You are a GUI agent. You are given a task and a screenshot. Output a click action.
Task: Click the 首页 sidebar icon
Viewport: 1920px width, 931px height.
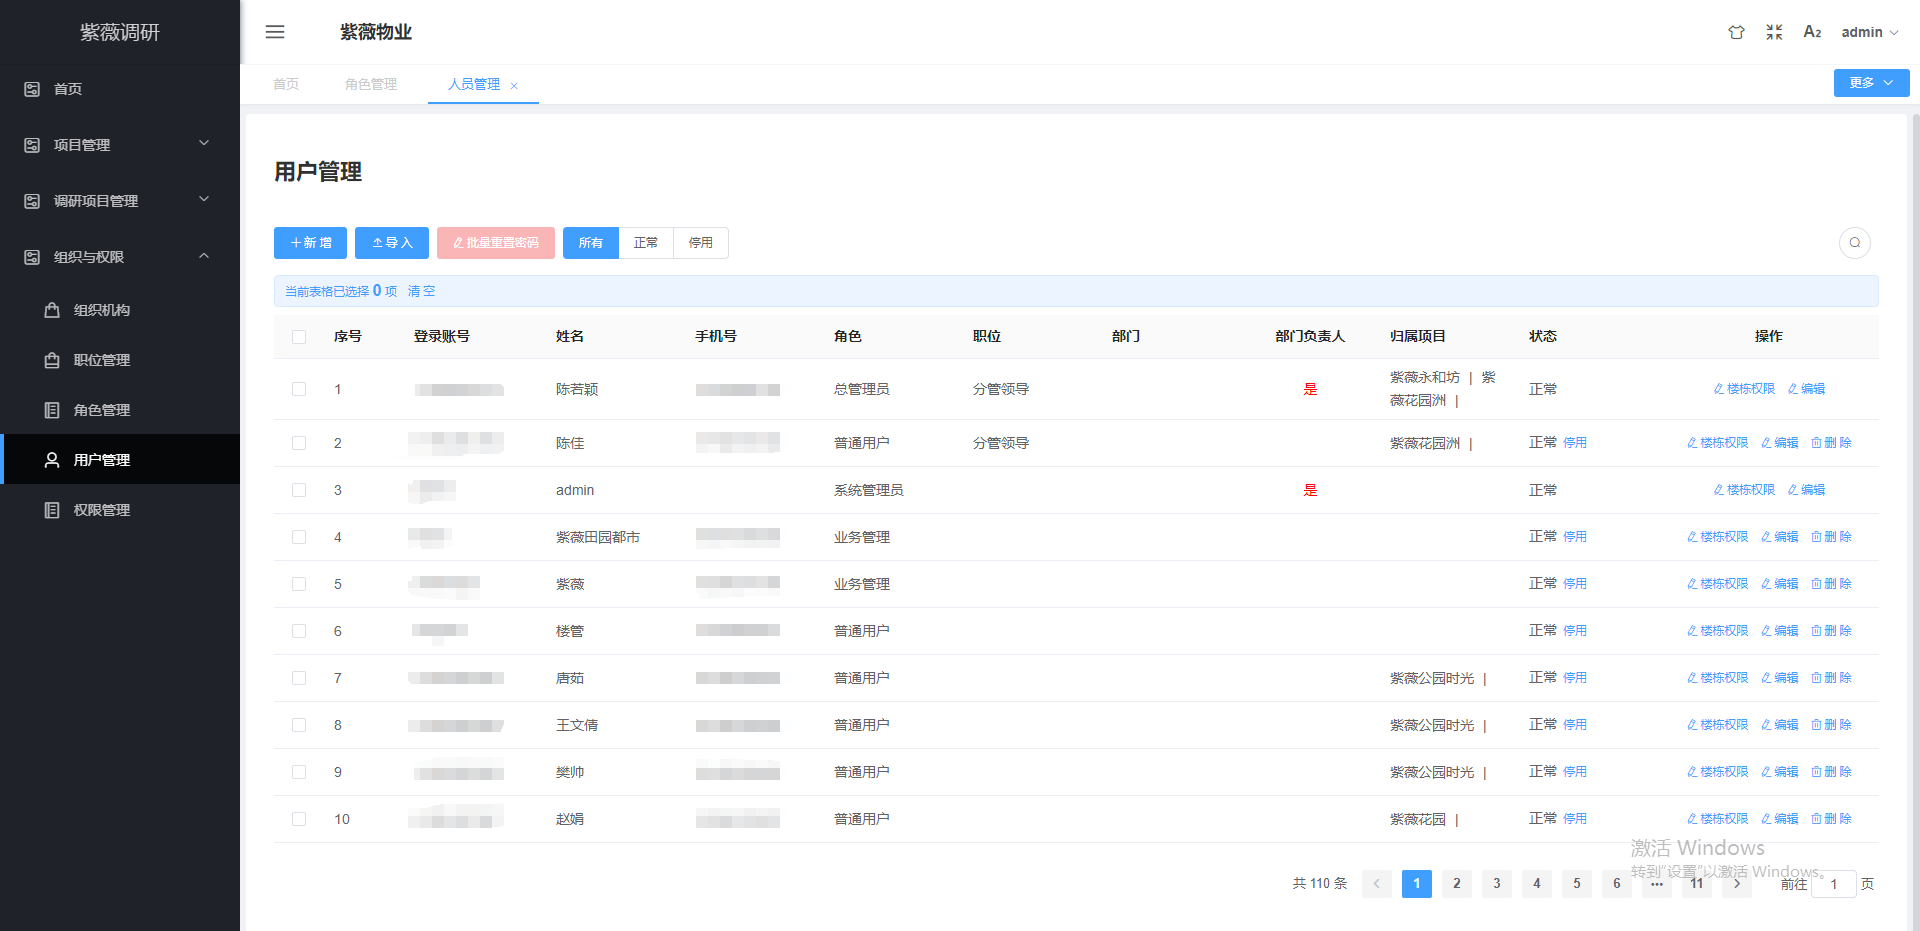(x=32, y=89)
